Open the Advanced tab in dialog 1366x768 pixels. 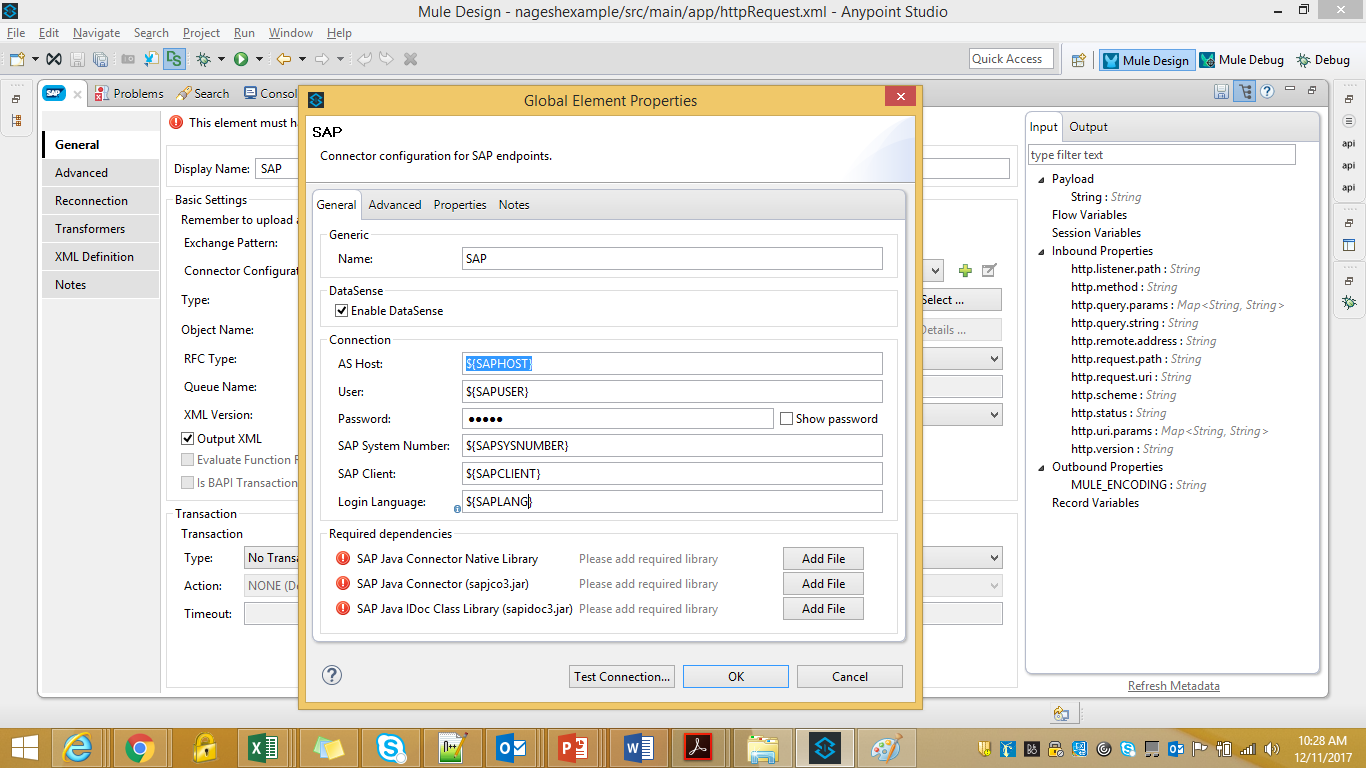pos(395,205)
